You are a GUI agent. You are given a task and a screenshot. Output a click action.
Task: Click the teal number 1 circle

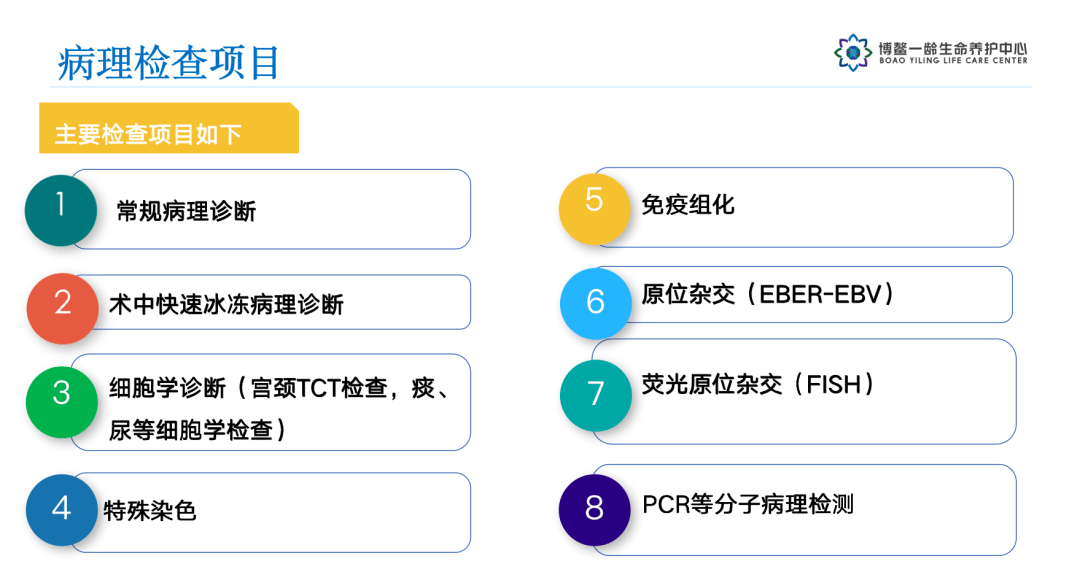pyautogui.click(x=60, y=209)
